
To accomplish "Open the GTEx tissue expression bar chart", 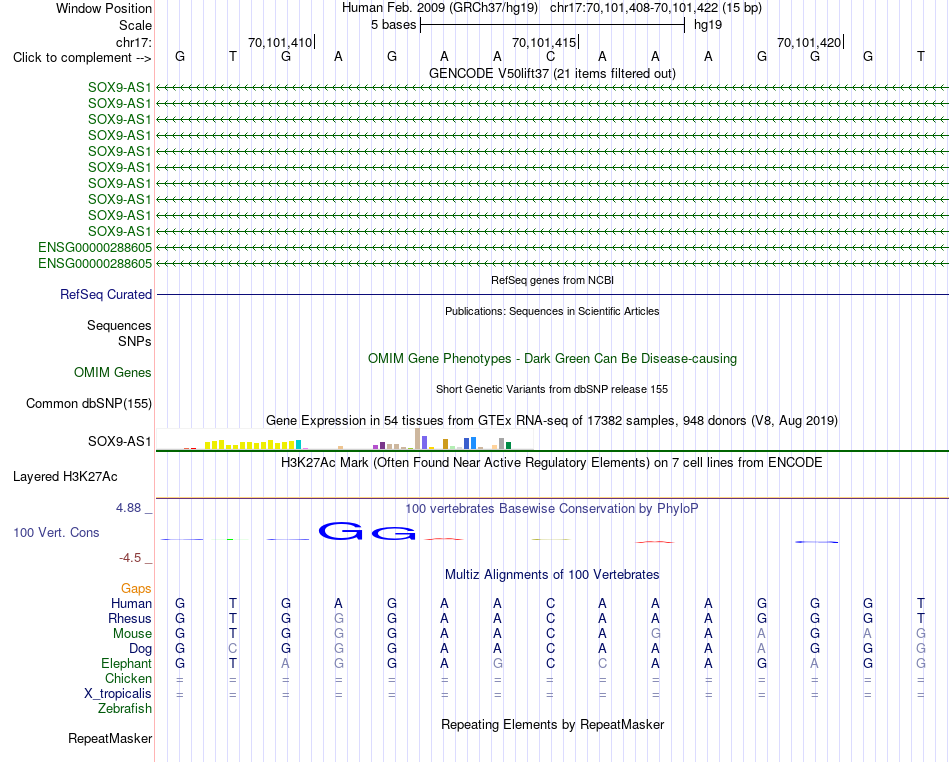I will (x=345, y=439).
